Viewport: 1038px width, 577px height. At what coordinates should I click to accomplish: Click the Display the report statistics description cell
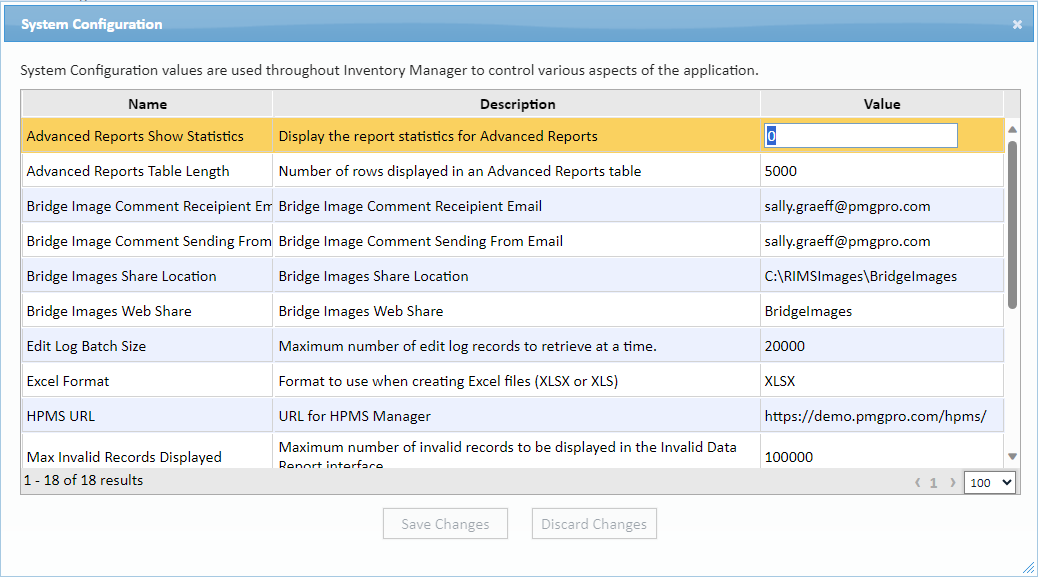tap(517, 136)
